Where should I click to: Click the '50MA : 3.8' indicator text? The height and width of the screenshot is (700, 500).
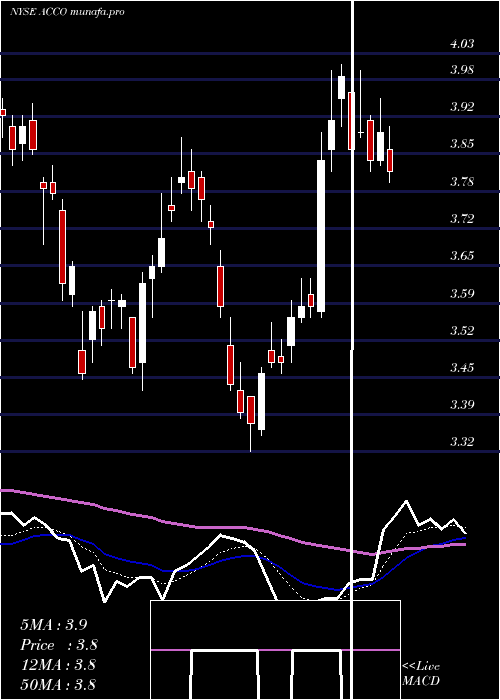tap(58, 685)
